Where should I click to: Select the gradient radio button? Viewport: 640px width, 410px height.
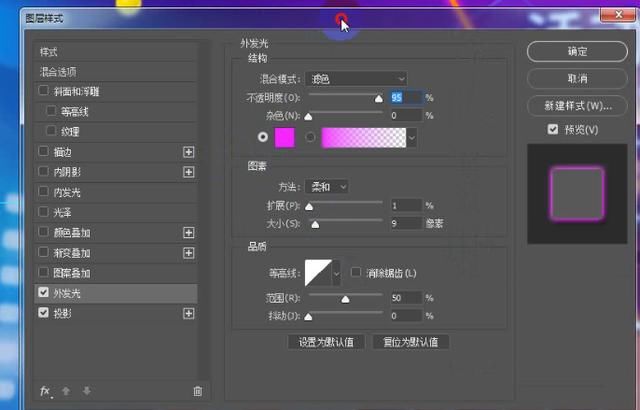pyautogui.click(x=310, y=137)
